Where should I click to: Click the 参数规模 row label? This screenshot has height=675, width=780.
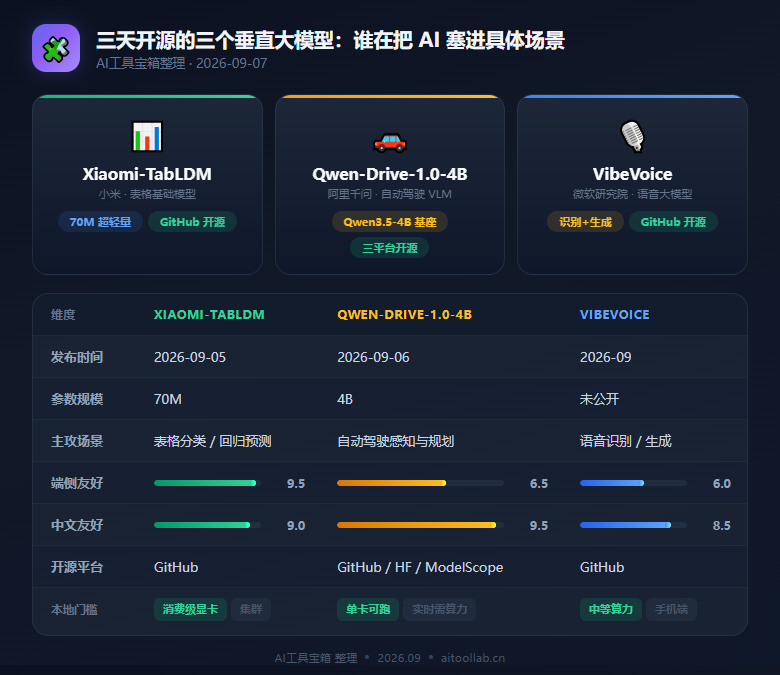pos(77,399)
